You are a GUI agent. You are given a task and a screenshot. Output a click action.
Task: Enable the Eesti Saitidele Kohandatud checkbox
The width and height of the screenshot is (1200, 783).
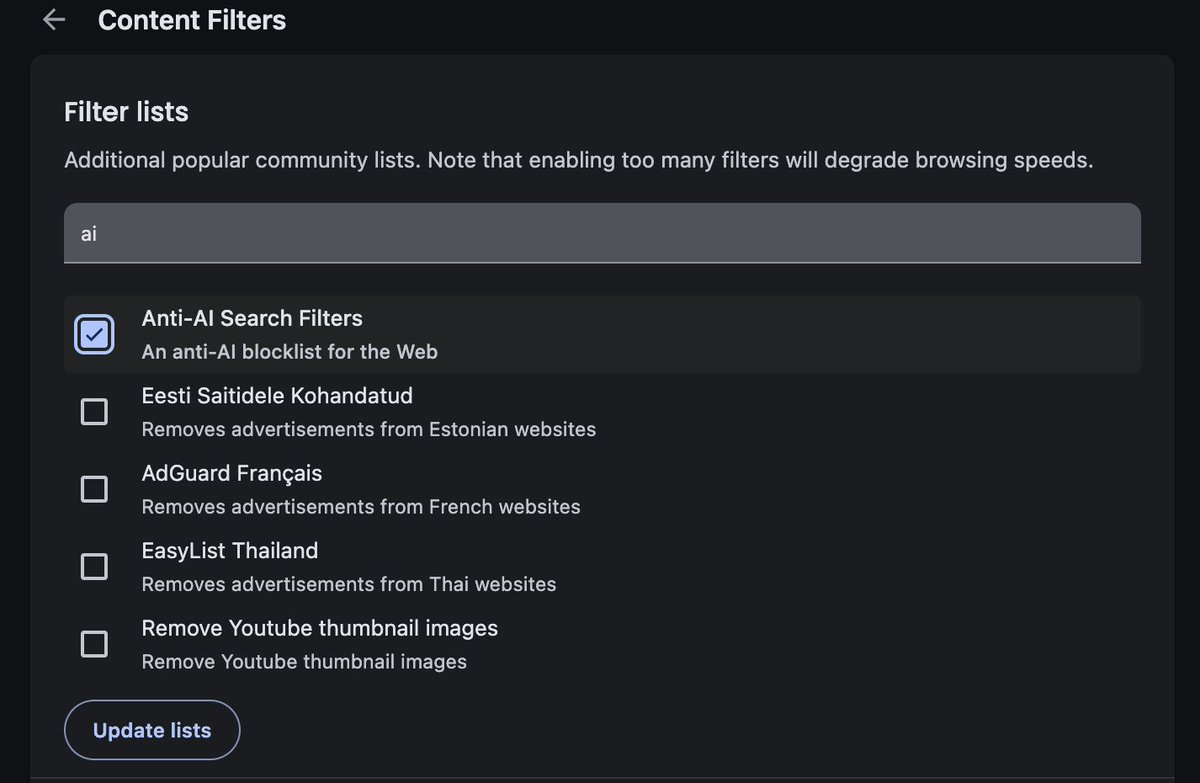click(94, 412)
